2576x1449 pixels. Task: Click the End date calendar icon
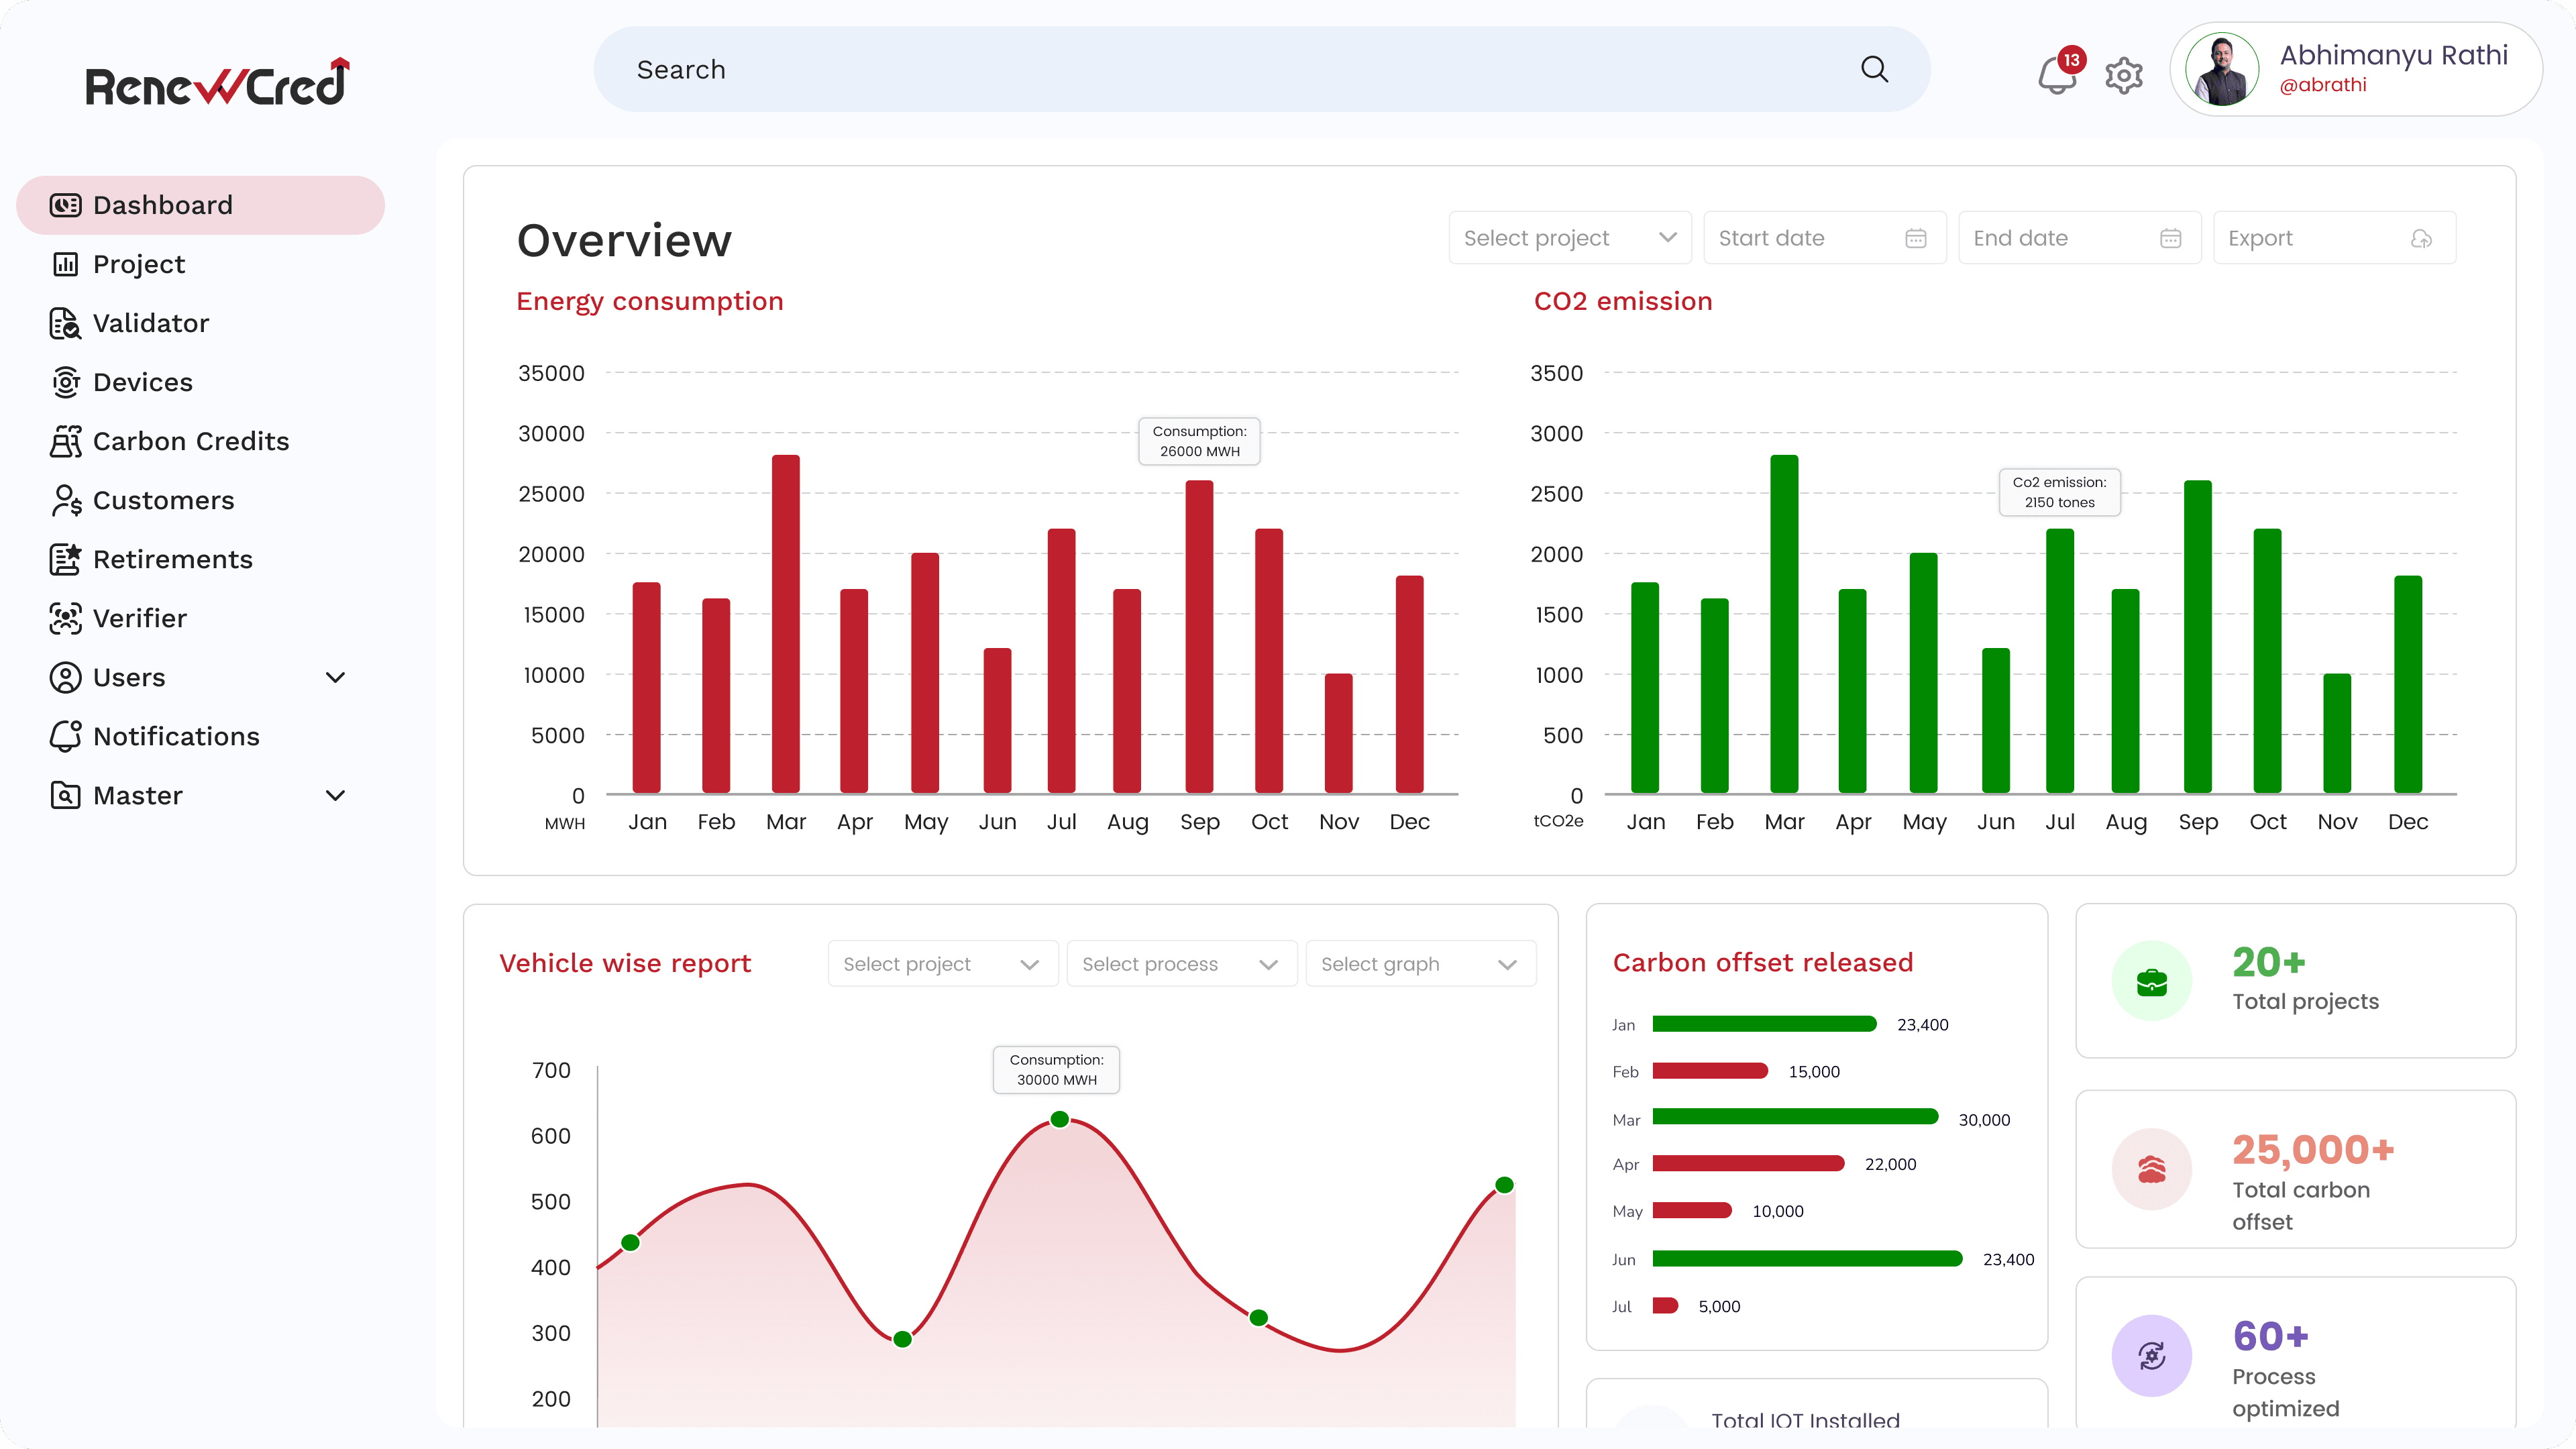click(x=2170, y=238)
